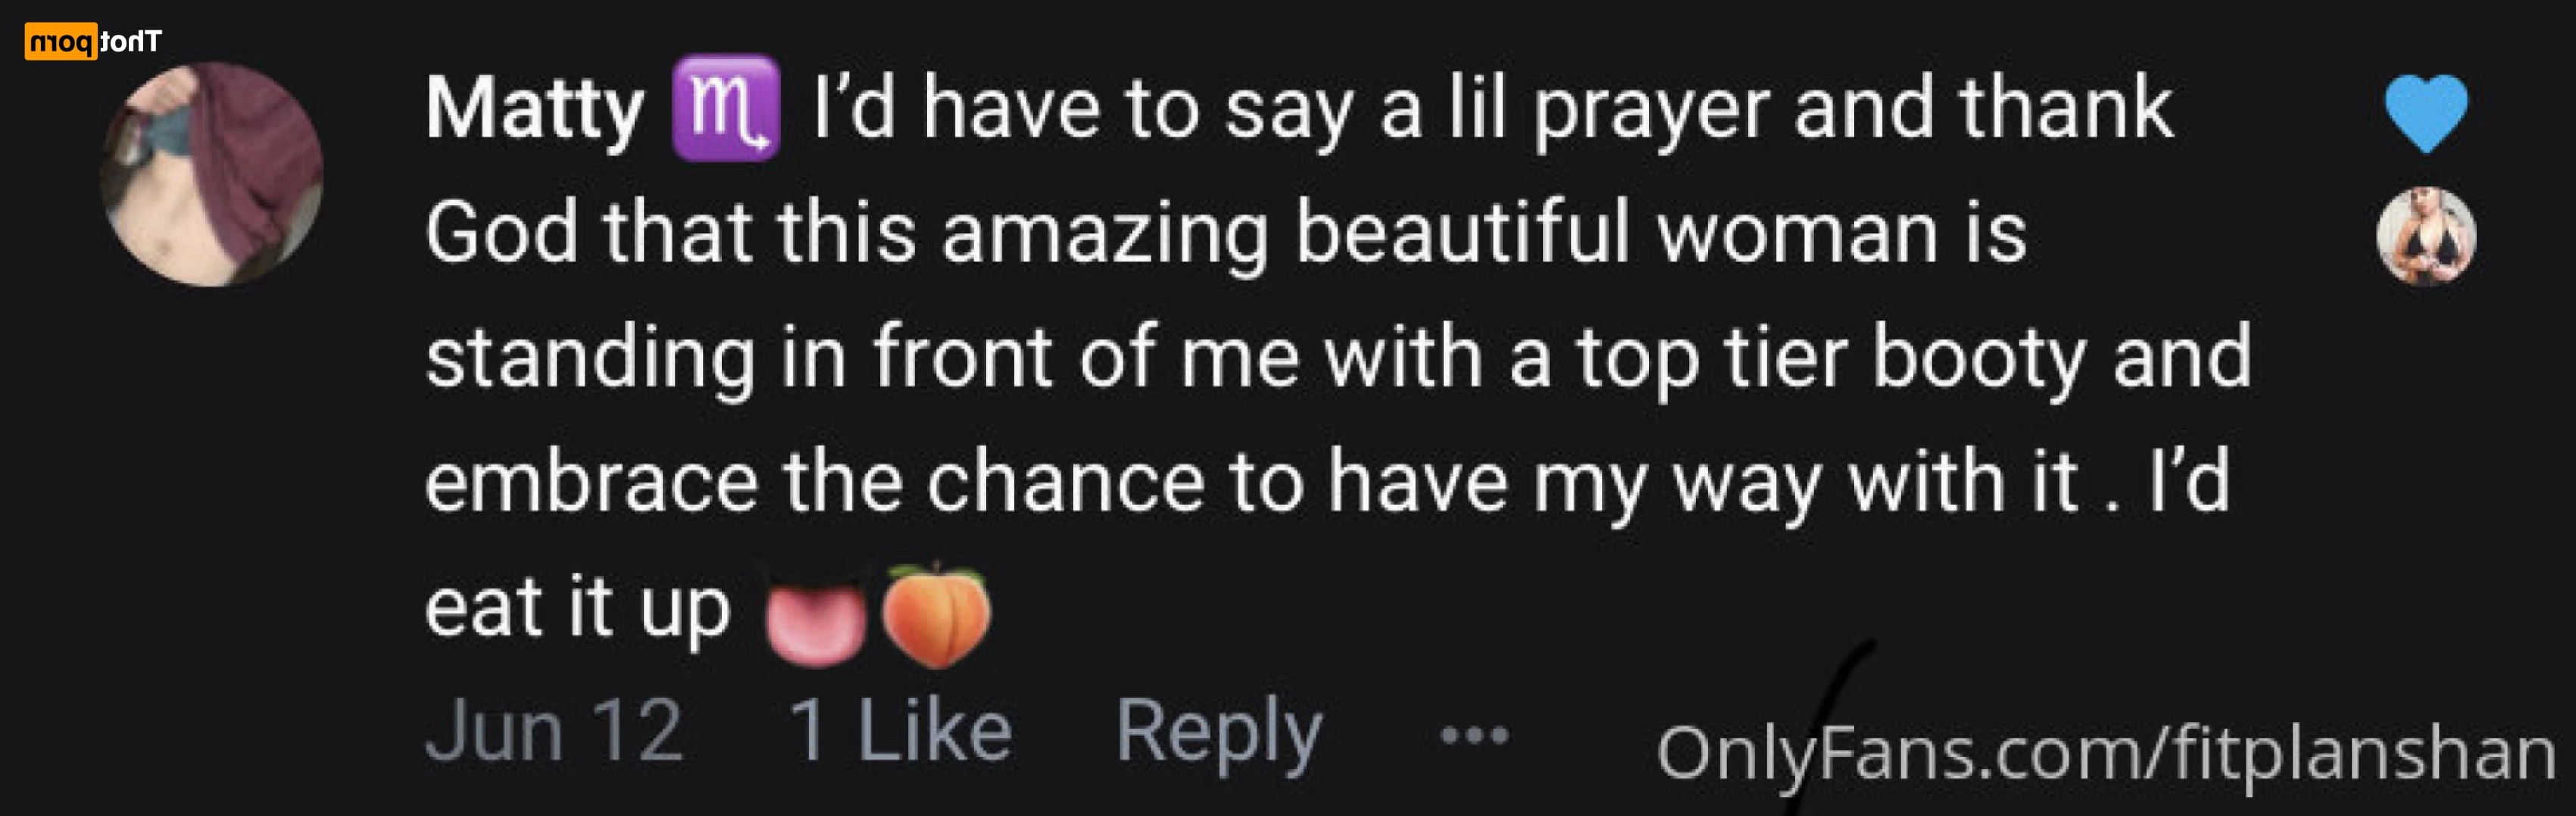The image size is (2576, 816).
Task: Click the Jun 12 timestamp
Action: pyautogui.click(x=555, y=731)
